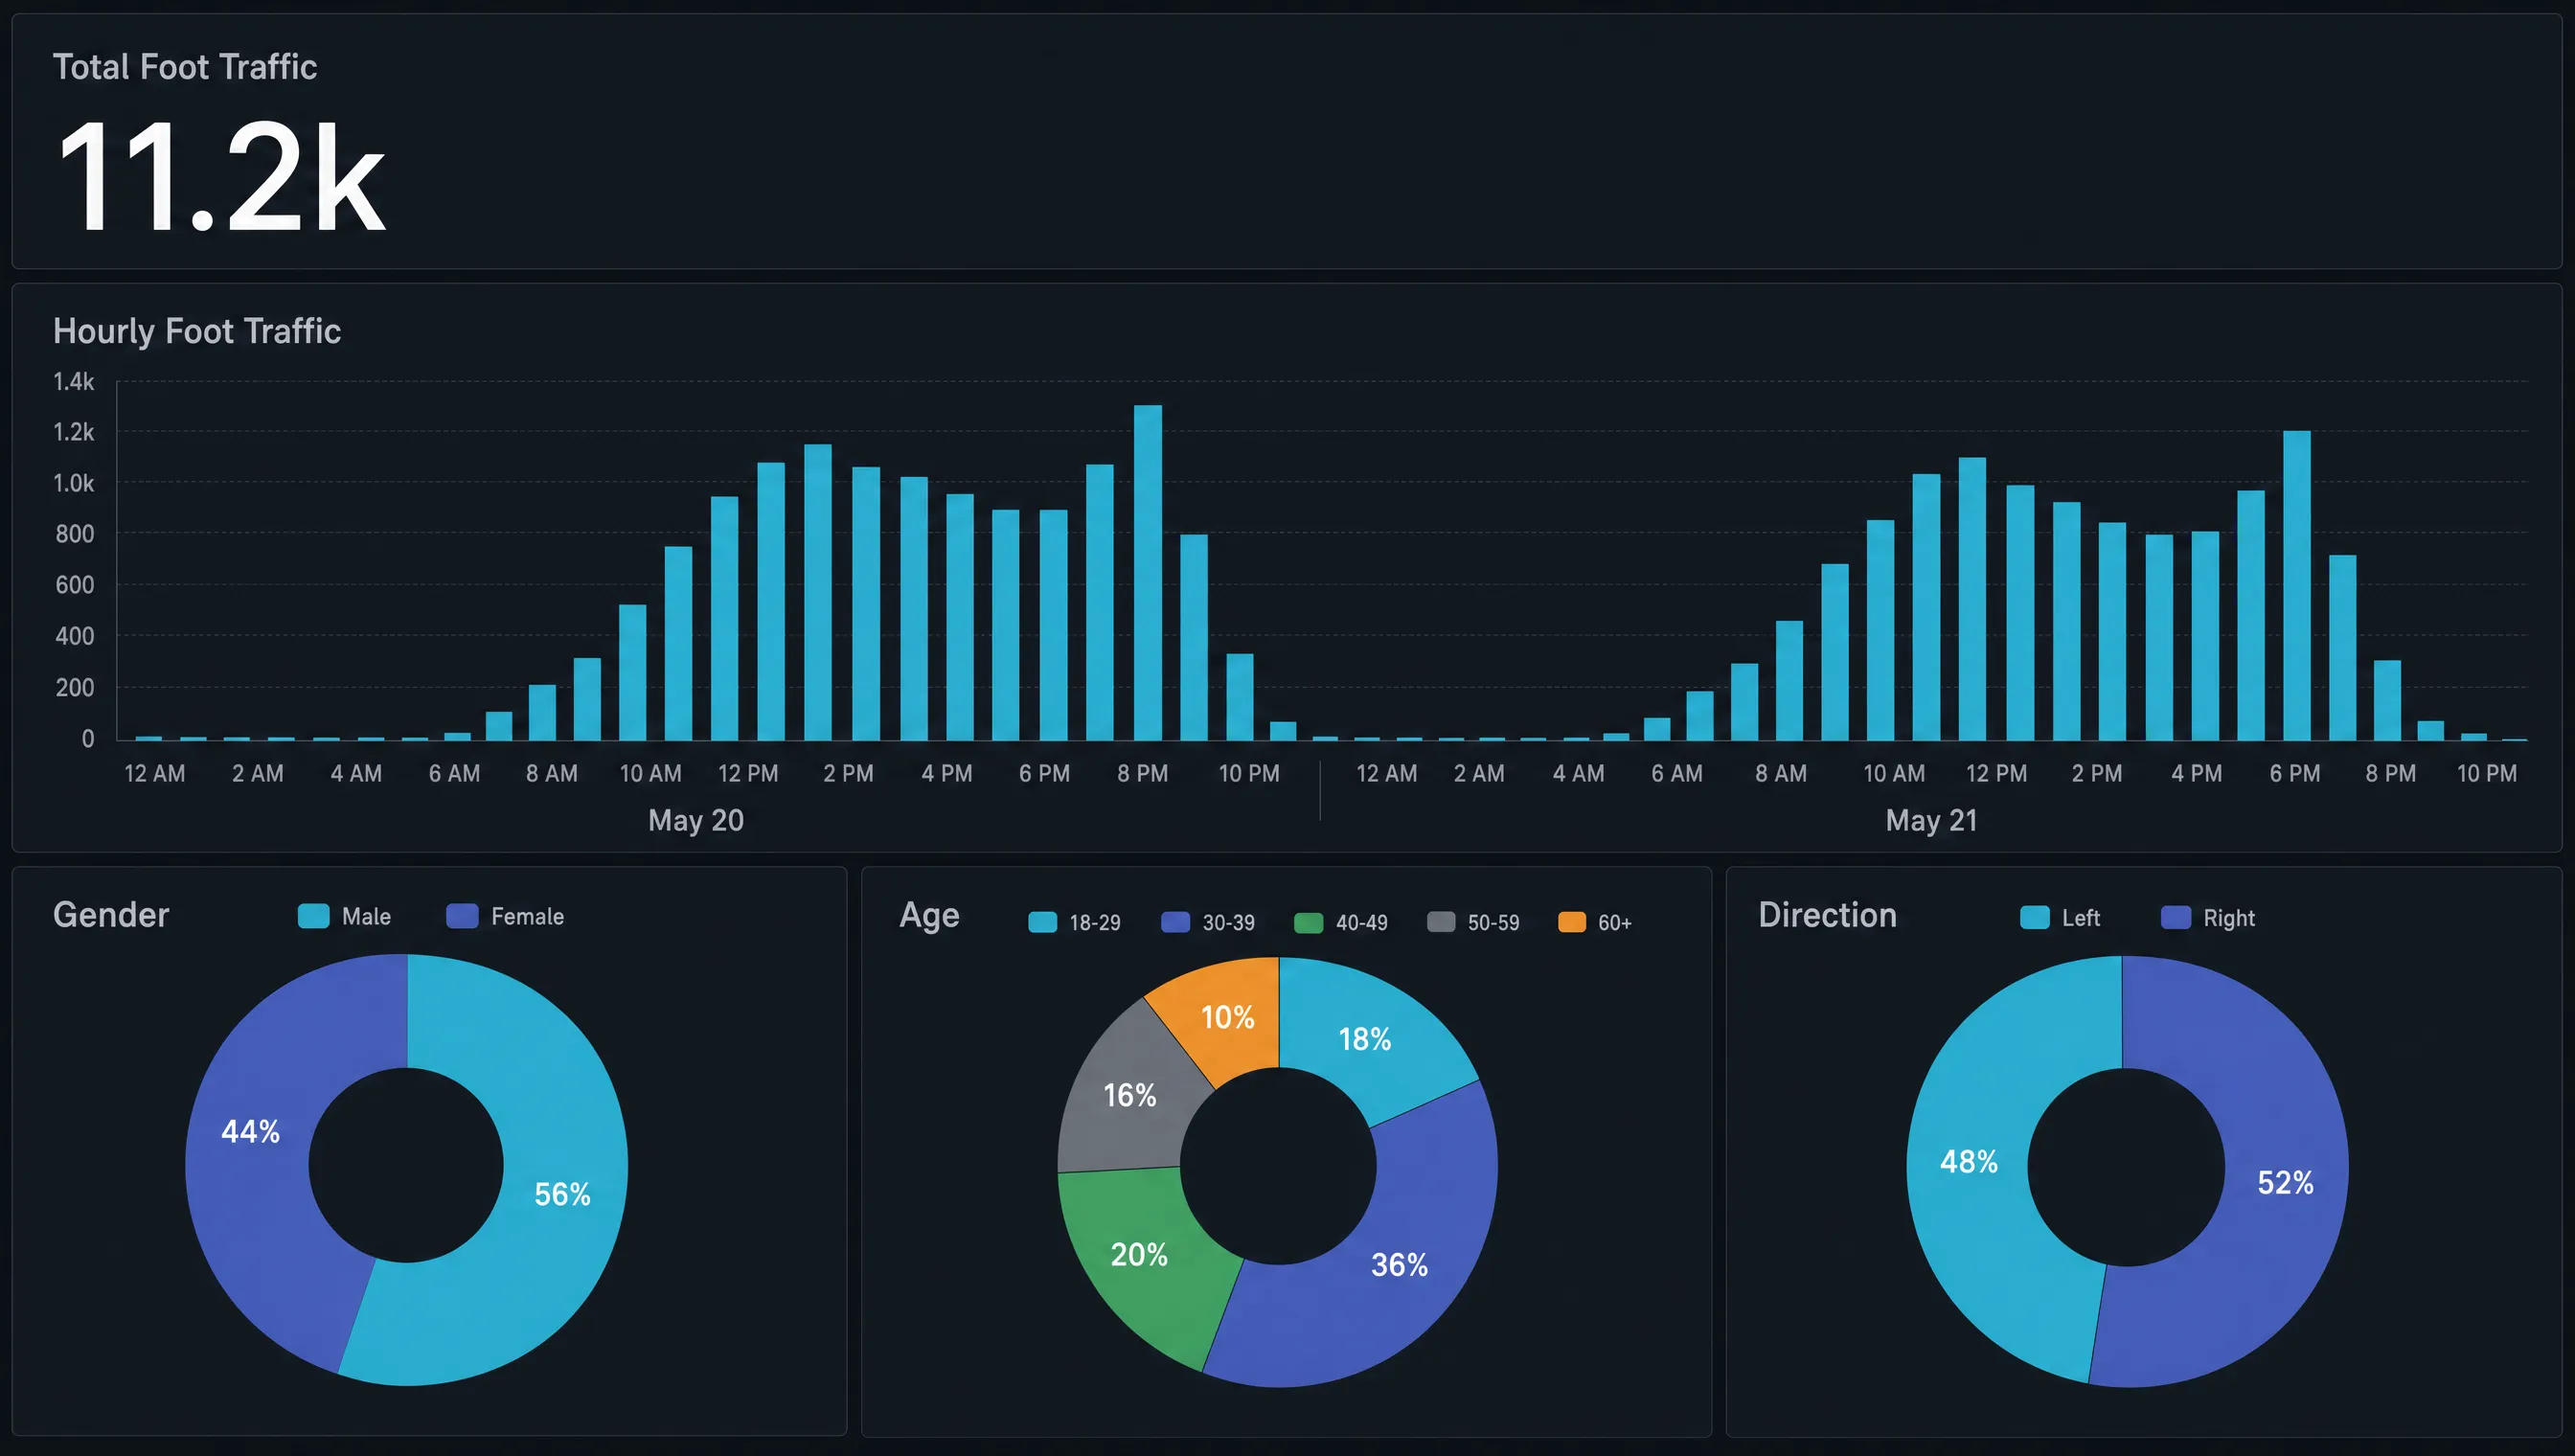Toggle the 60+ age legend swatch
This screenshot has height=1456, width=2575.
1572,922
